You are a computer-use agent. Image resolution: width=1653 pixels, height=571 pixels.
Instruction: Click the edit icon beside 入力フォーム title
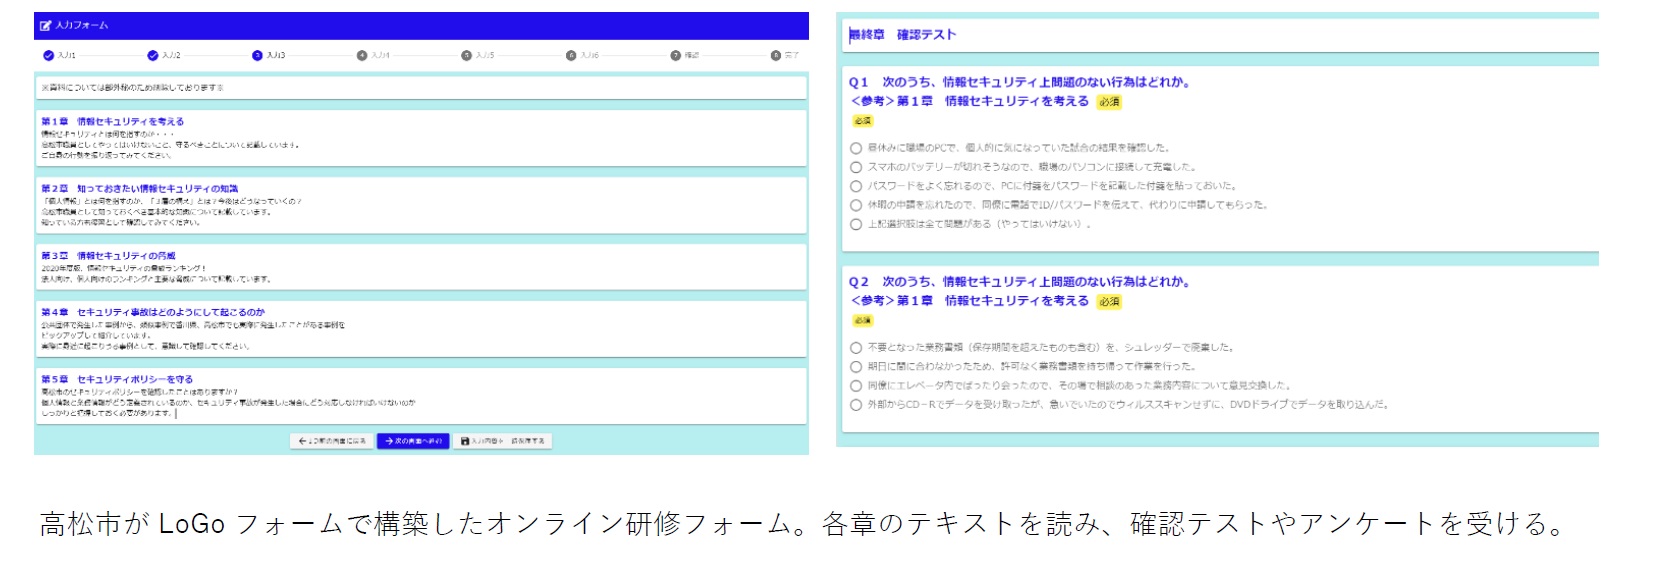point(45,25)
